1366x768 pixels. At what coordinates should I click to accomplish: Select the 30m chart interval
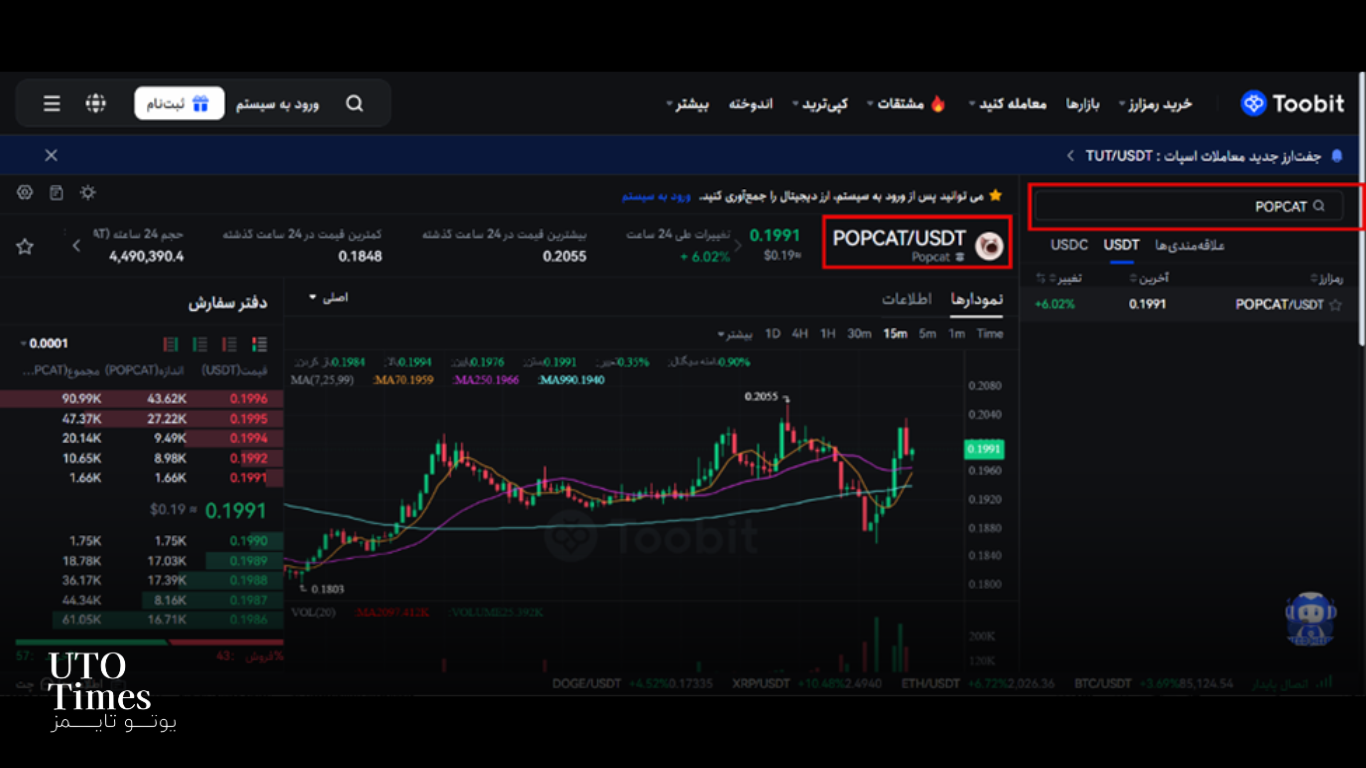coord(859,334)
